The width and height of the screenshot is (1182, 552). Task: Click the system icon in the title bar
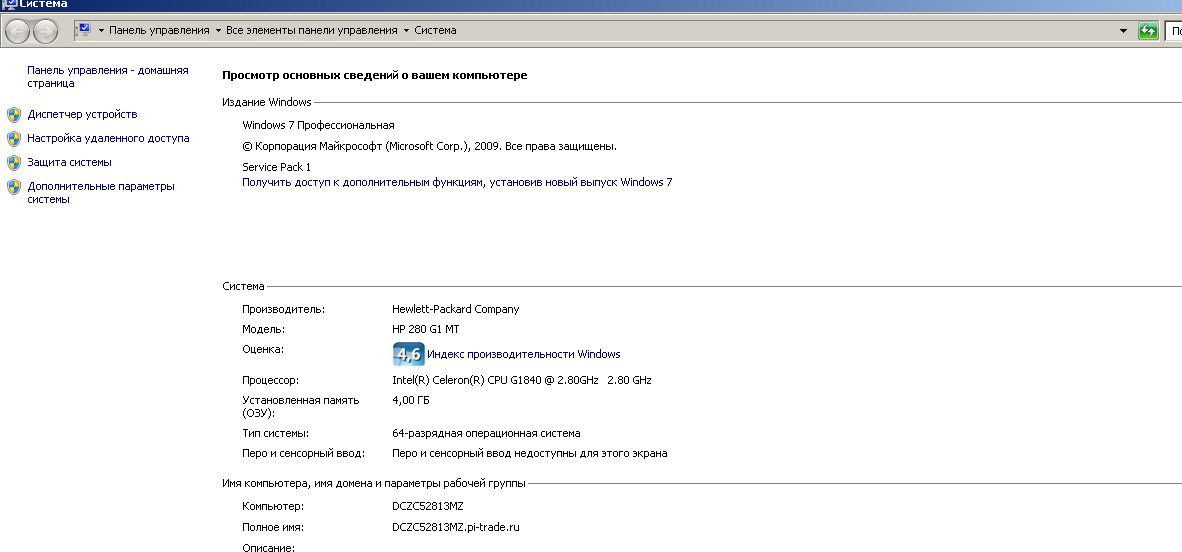point(9,5)
